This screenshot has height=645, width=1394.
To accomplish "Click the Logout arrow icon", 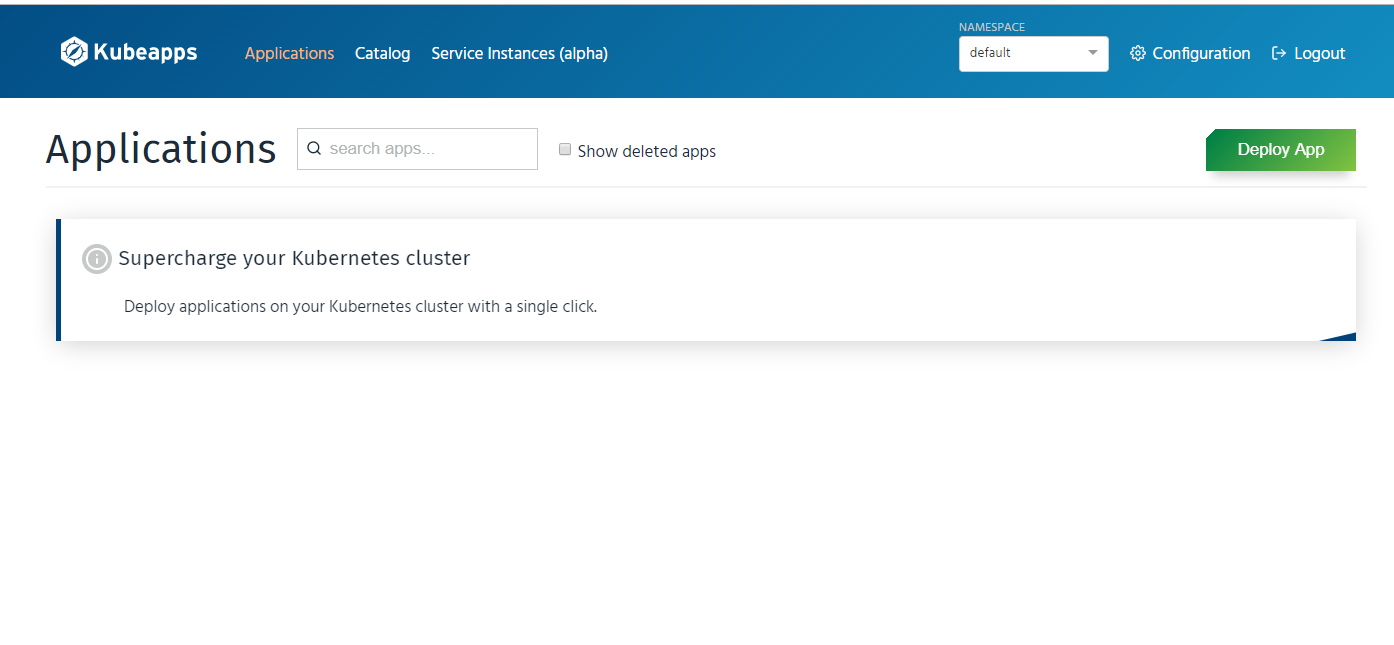I will click(1279, 53).
